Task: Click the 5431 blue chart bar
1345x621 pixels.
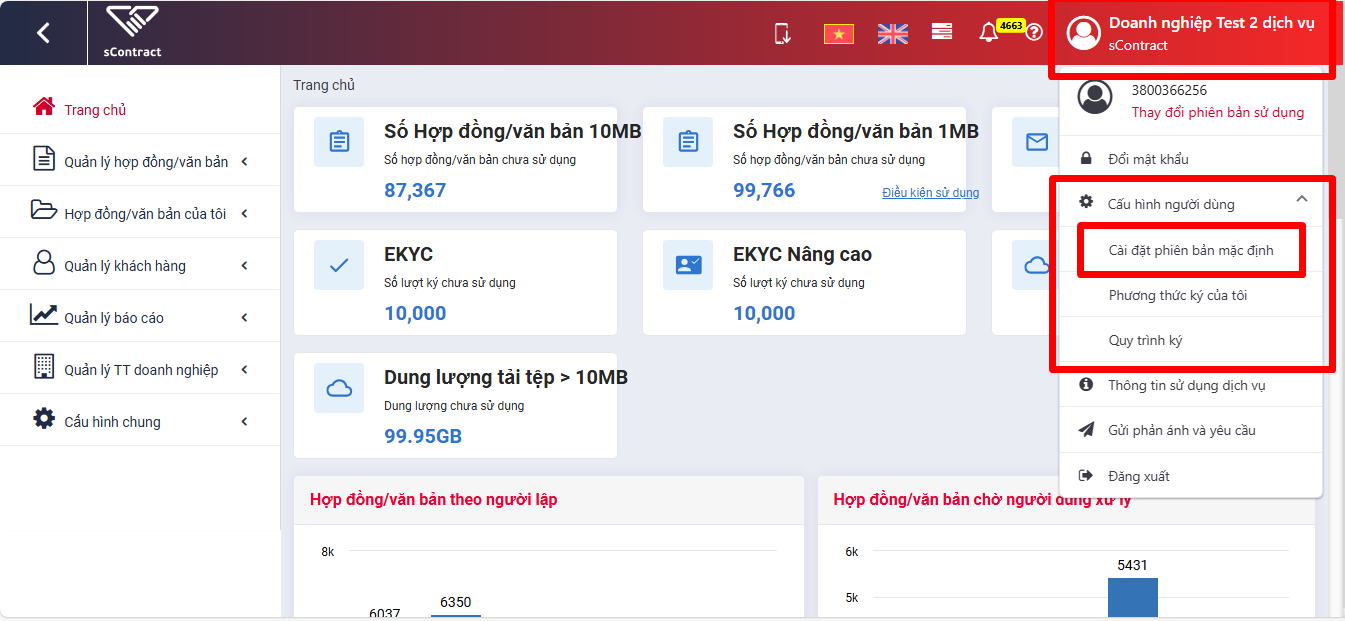Action: (1132, 597)
